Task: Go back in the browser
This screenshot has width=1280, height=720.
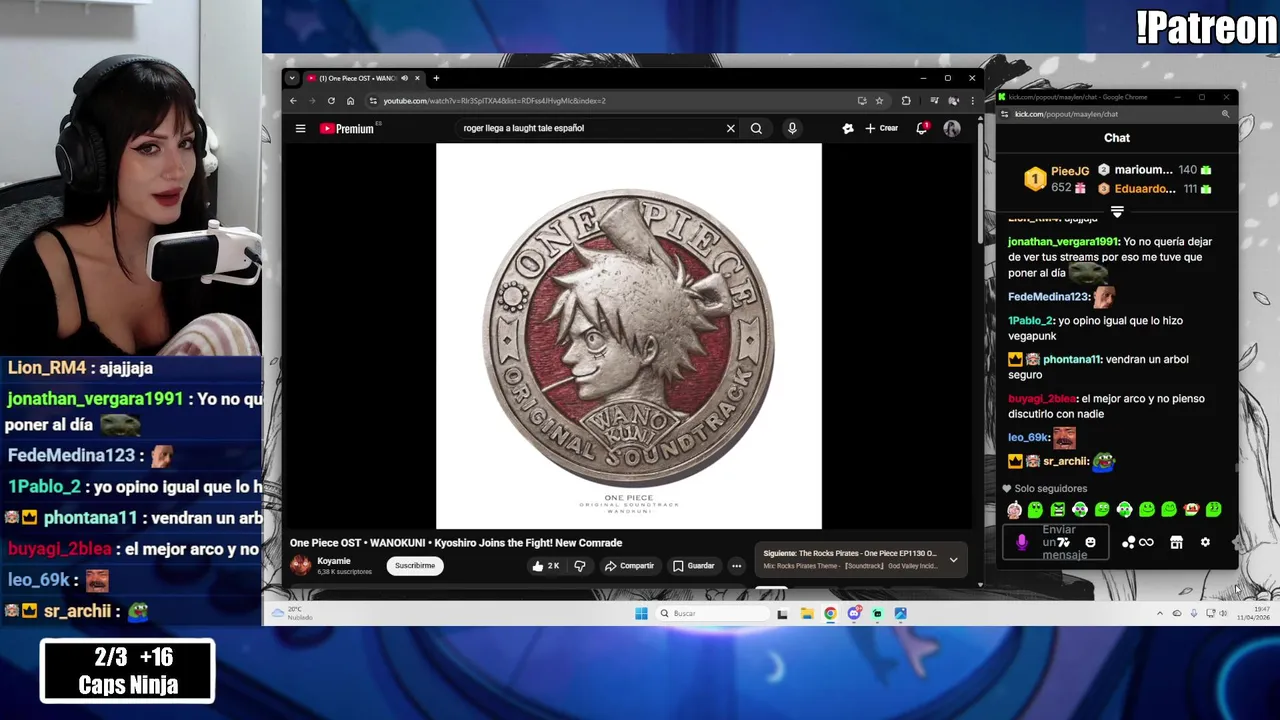Action: coord(293,101)
